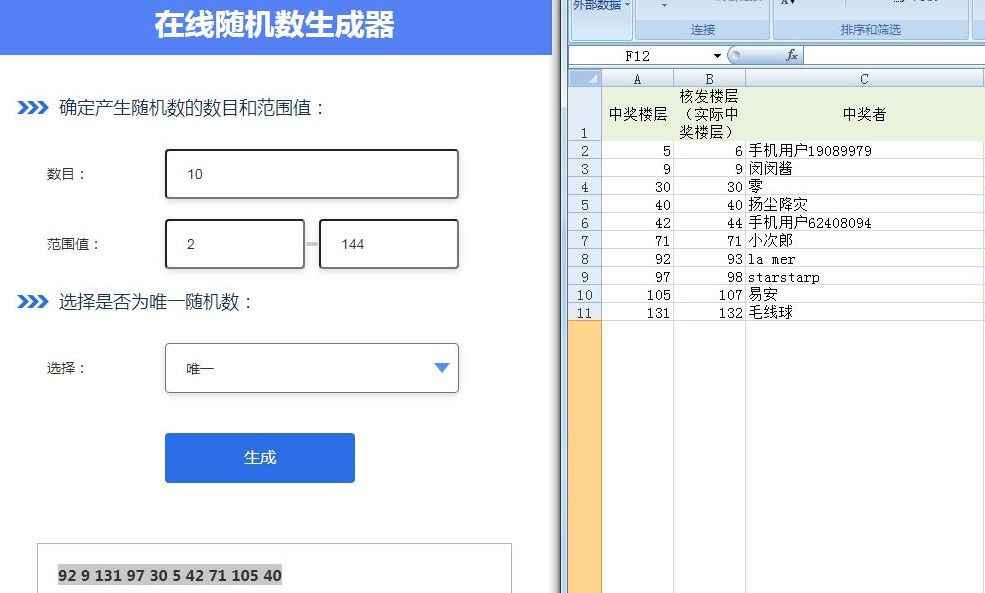
Task: Click the 数目 input field containing 10
Action: pyautogui.click(x=312, y=174)
